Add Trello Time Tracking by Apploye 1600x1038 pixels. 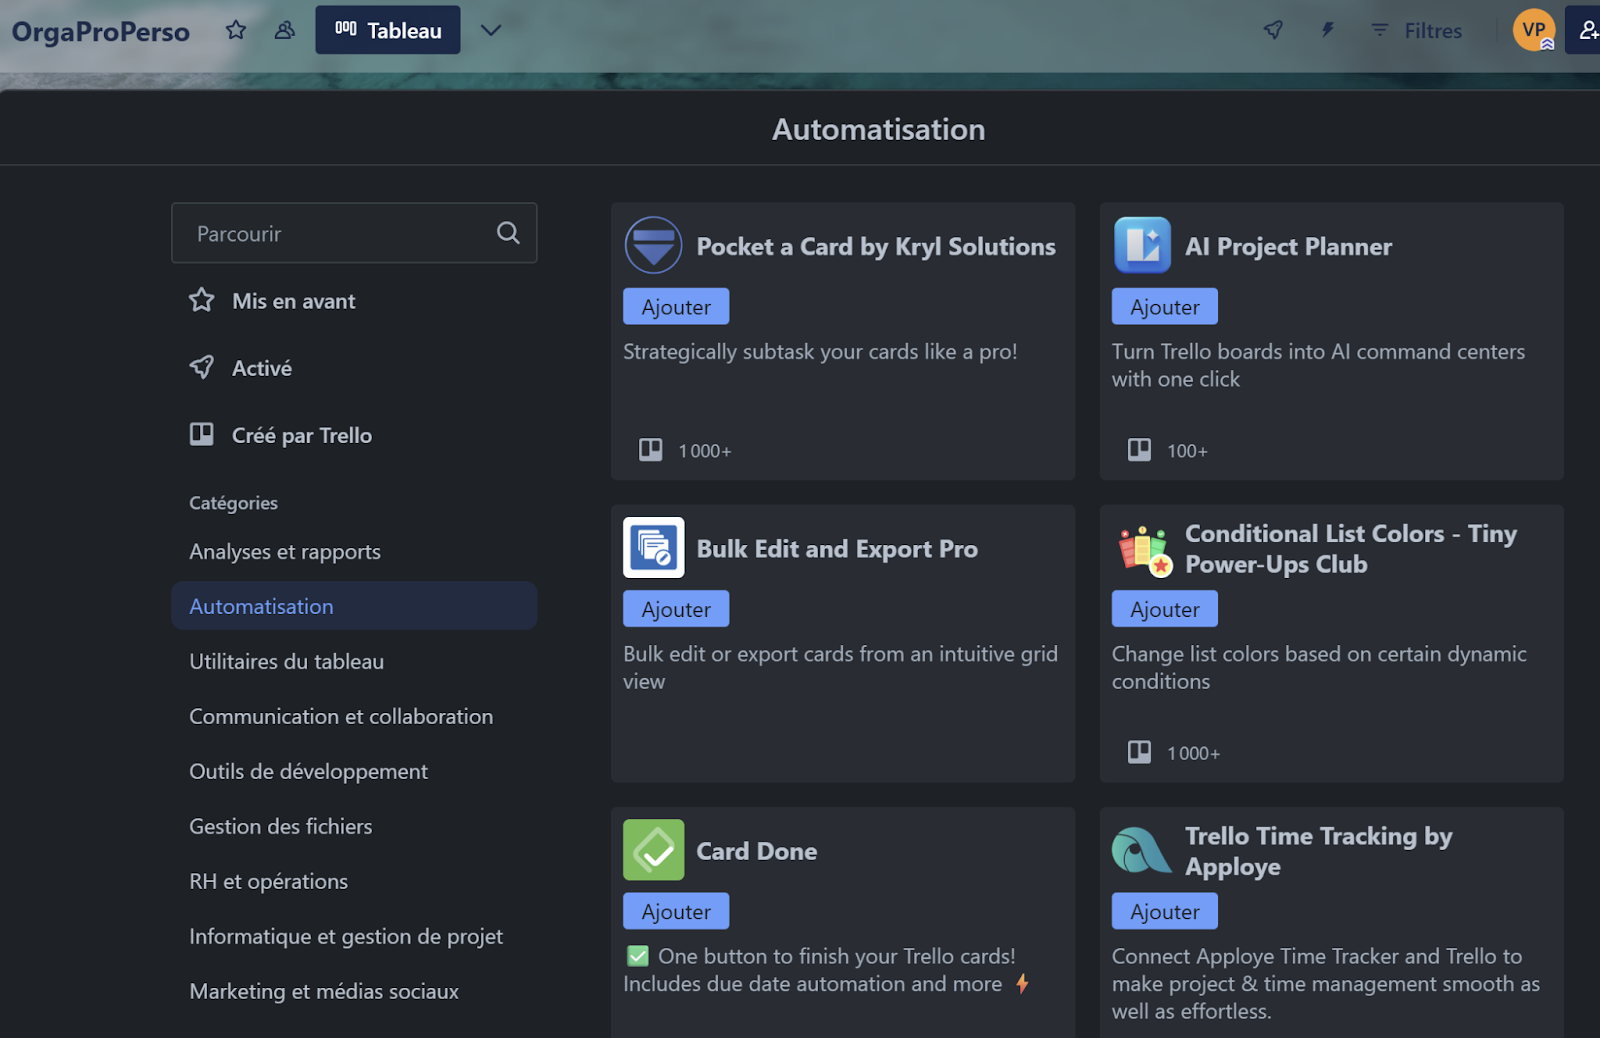tap(1165, 912)
